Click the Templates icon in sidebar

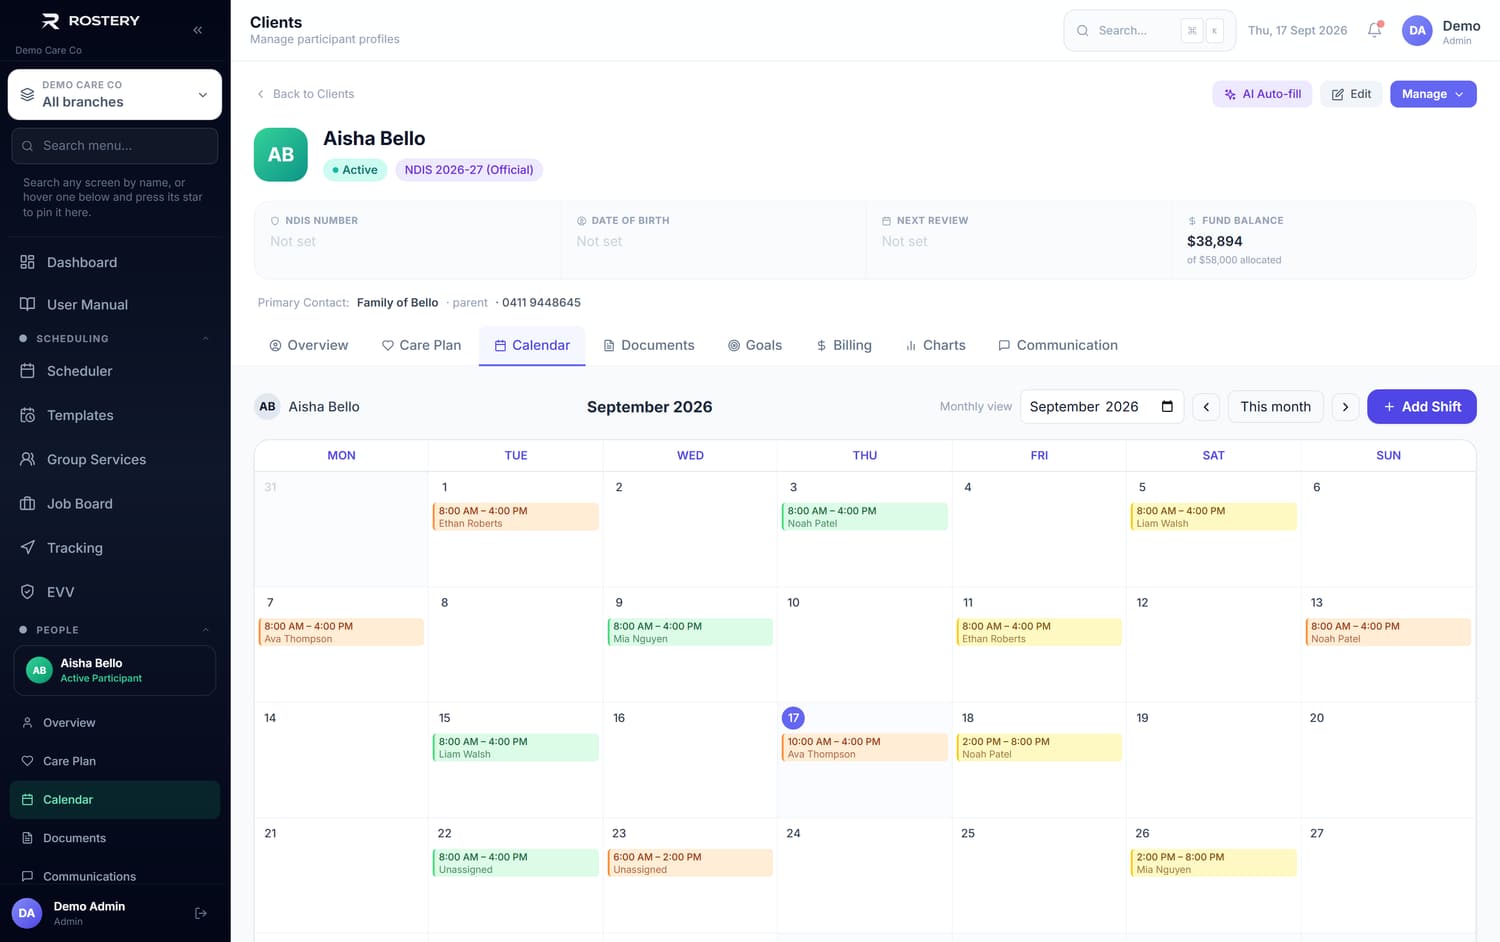coord(27,415)
